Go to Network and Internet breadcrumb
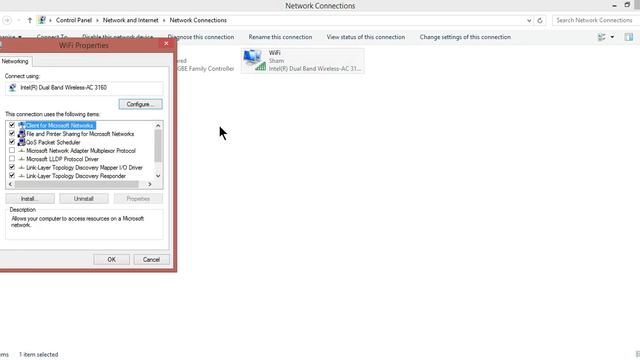This screenshot has height=360, width=640. (131, 20)
